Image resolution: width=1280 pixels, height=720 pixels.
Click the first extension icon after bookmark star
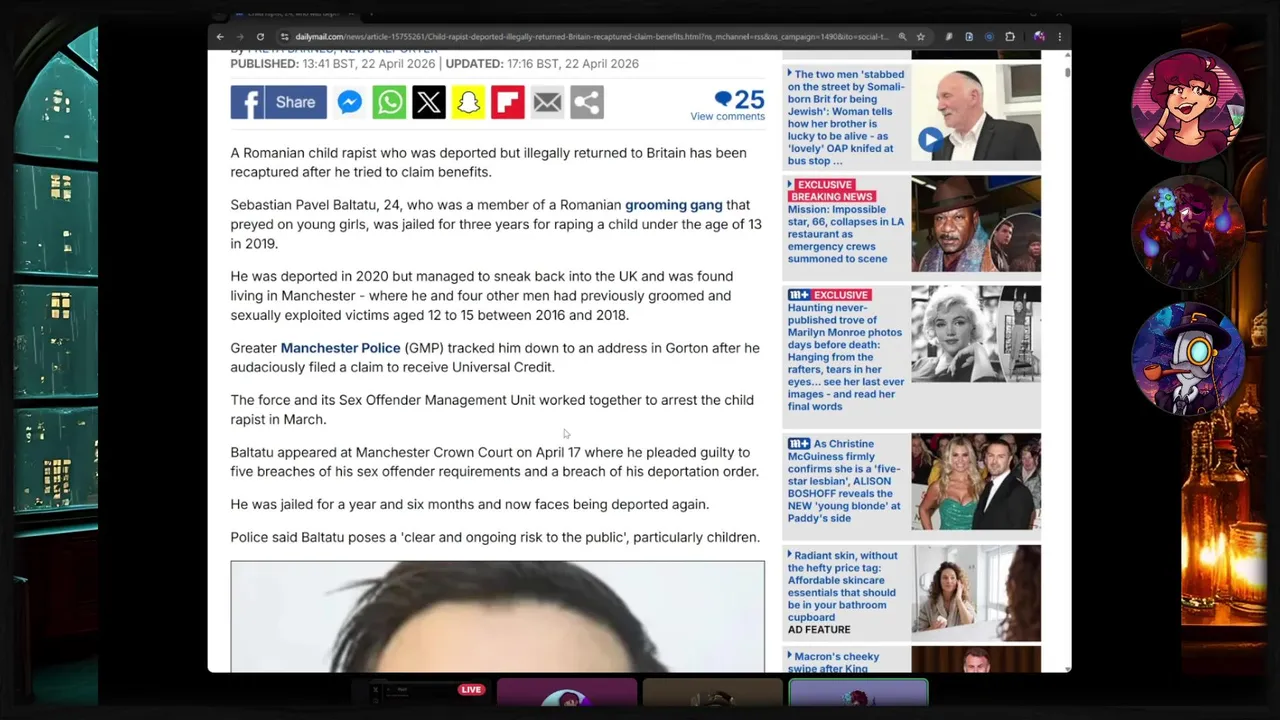pos(949,37)
